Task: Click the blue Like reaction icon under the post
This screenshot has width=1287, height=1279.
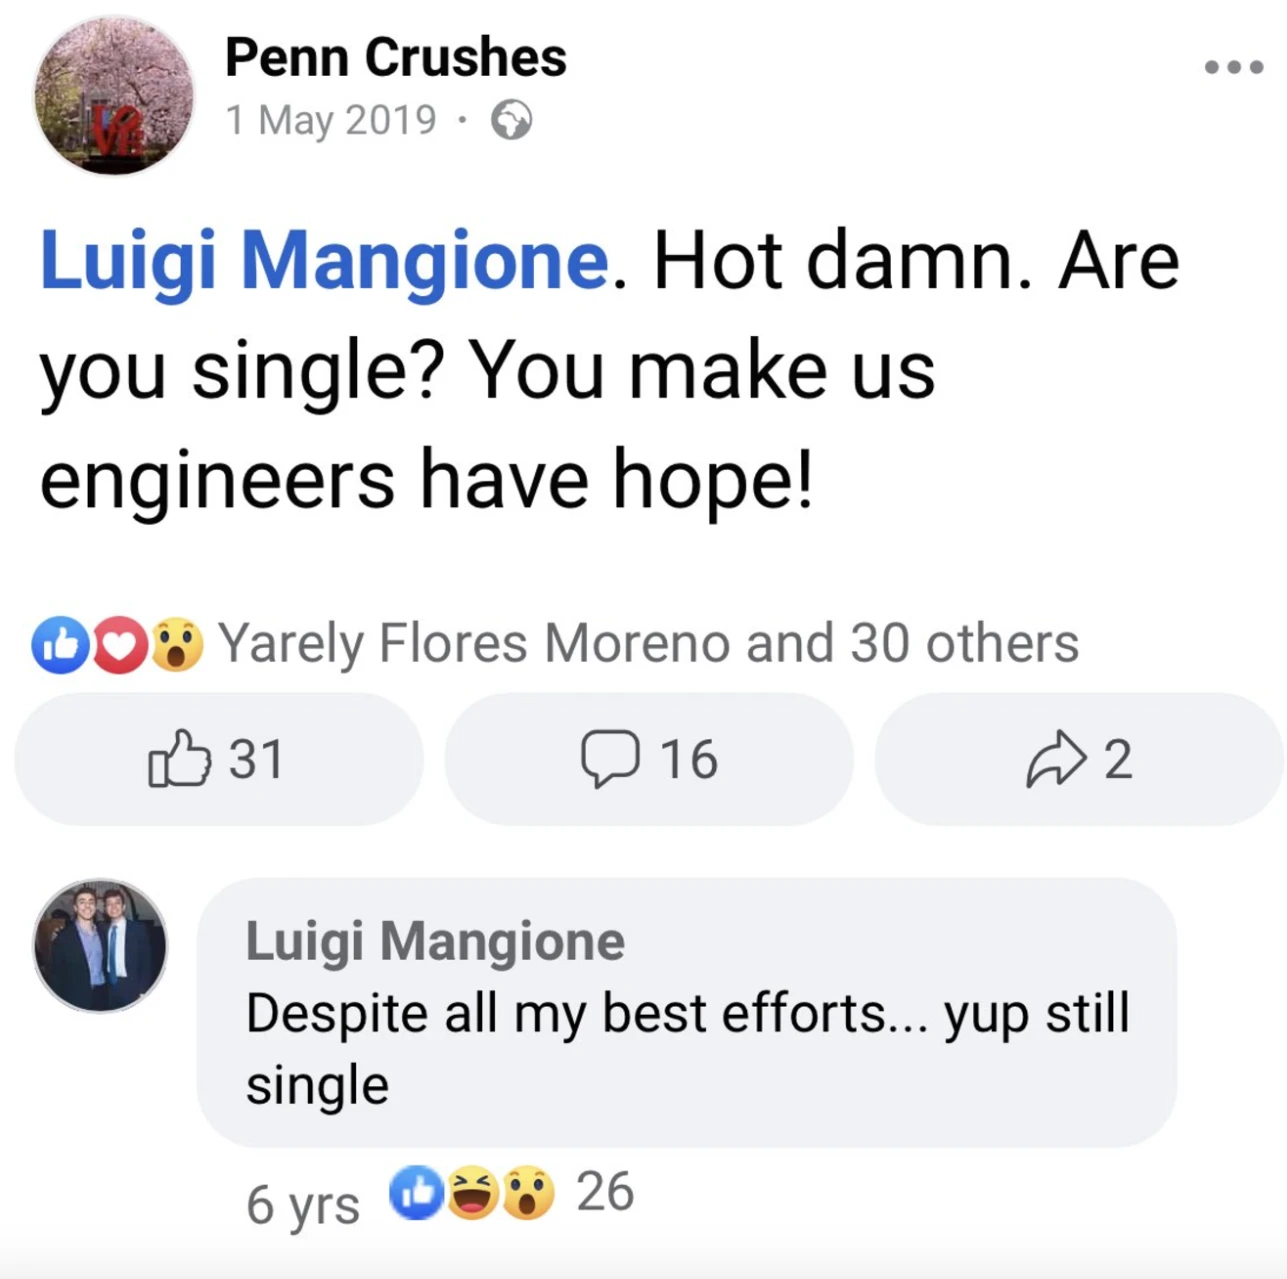Action: point(61,644)
